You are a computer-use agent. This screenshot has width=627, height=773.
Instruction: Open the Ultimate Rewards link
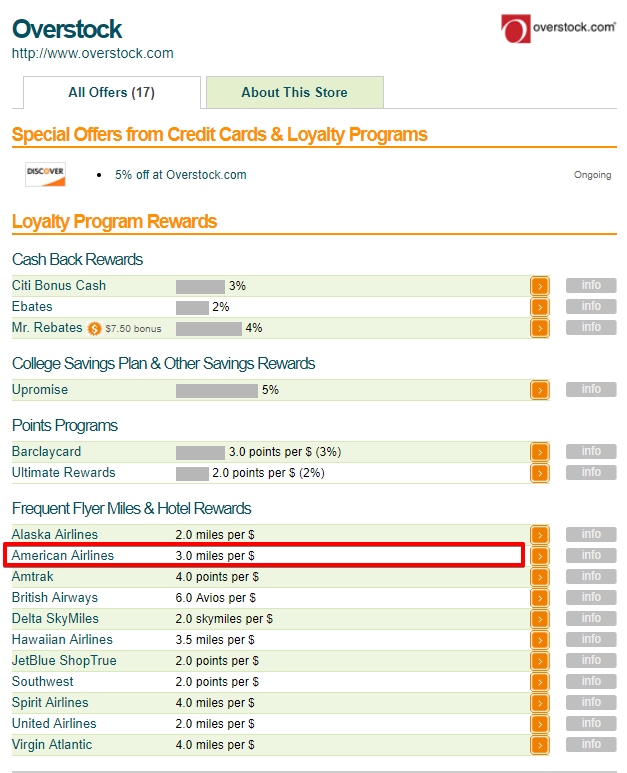pos(64,472)
